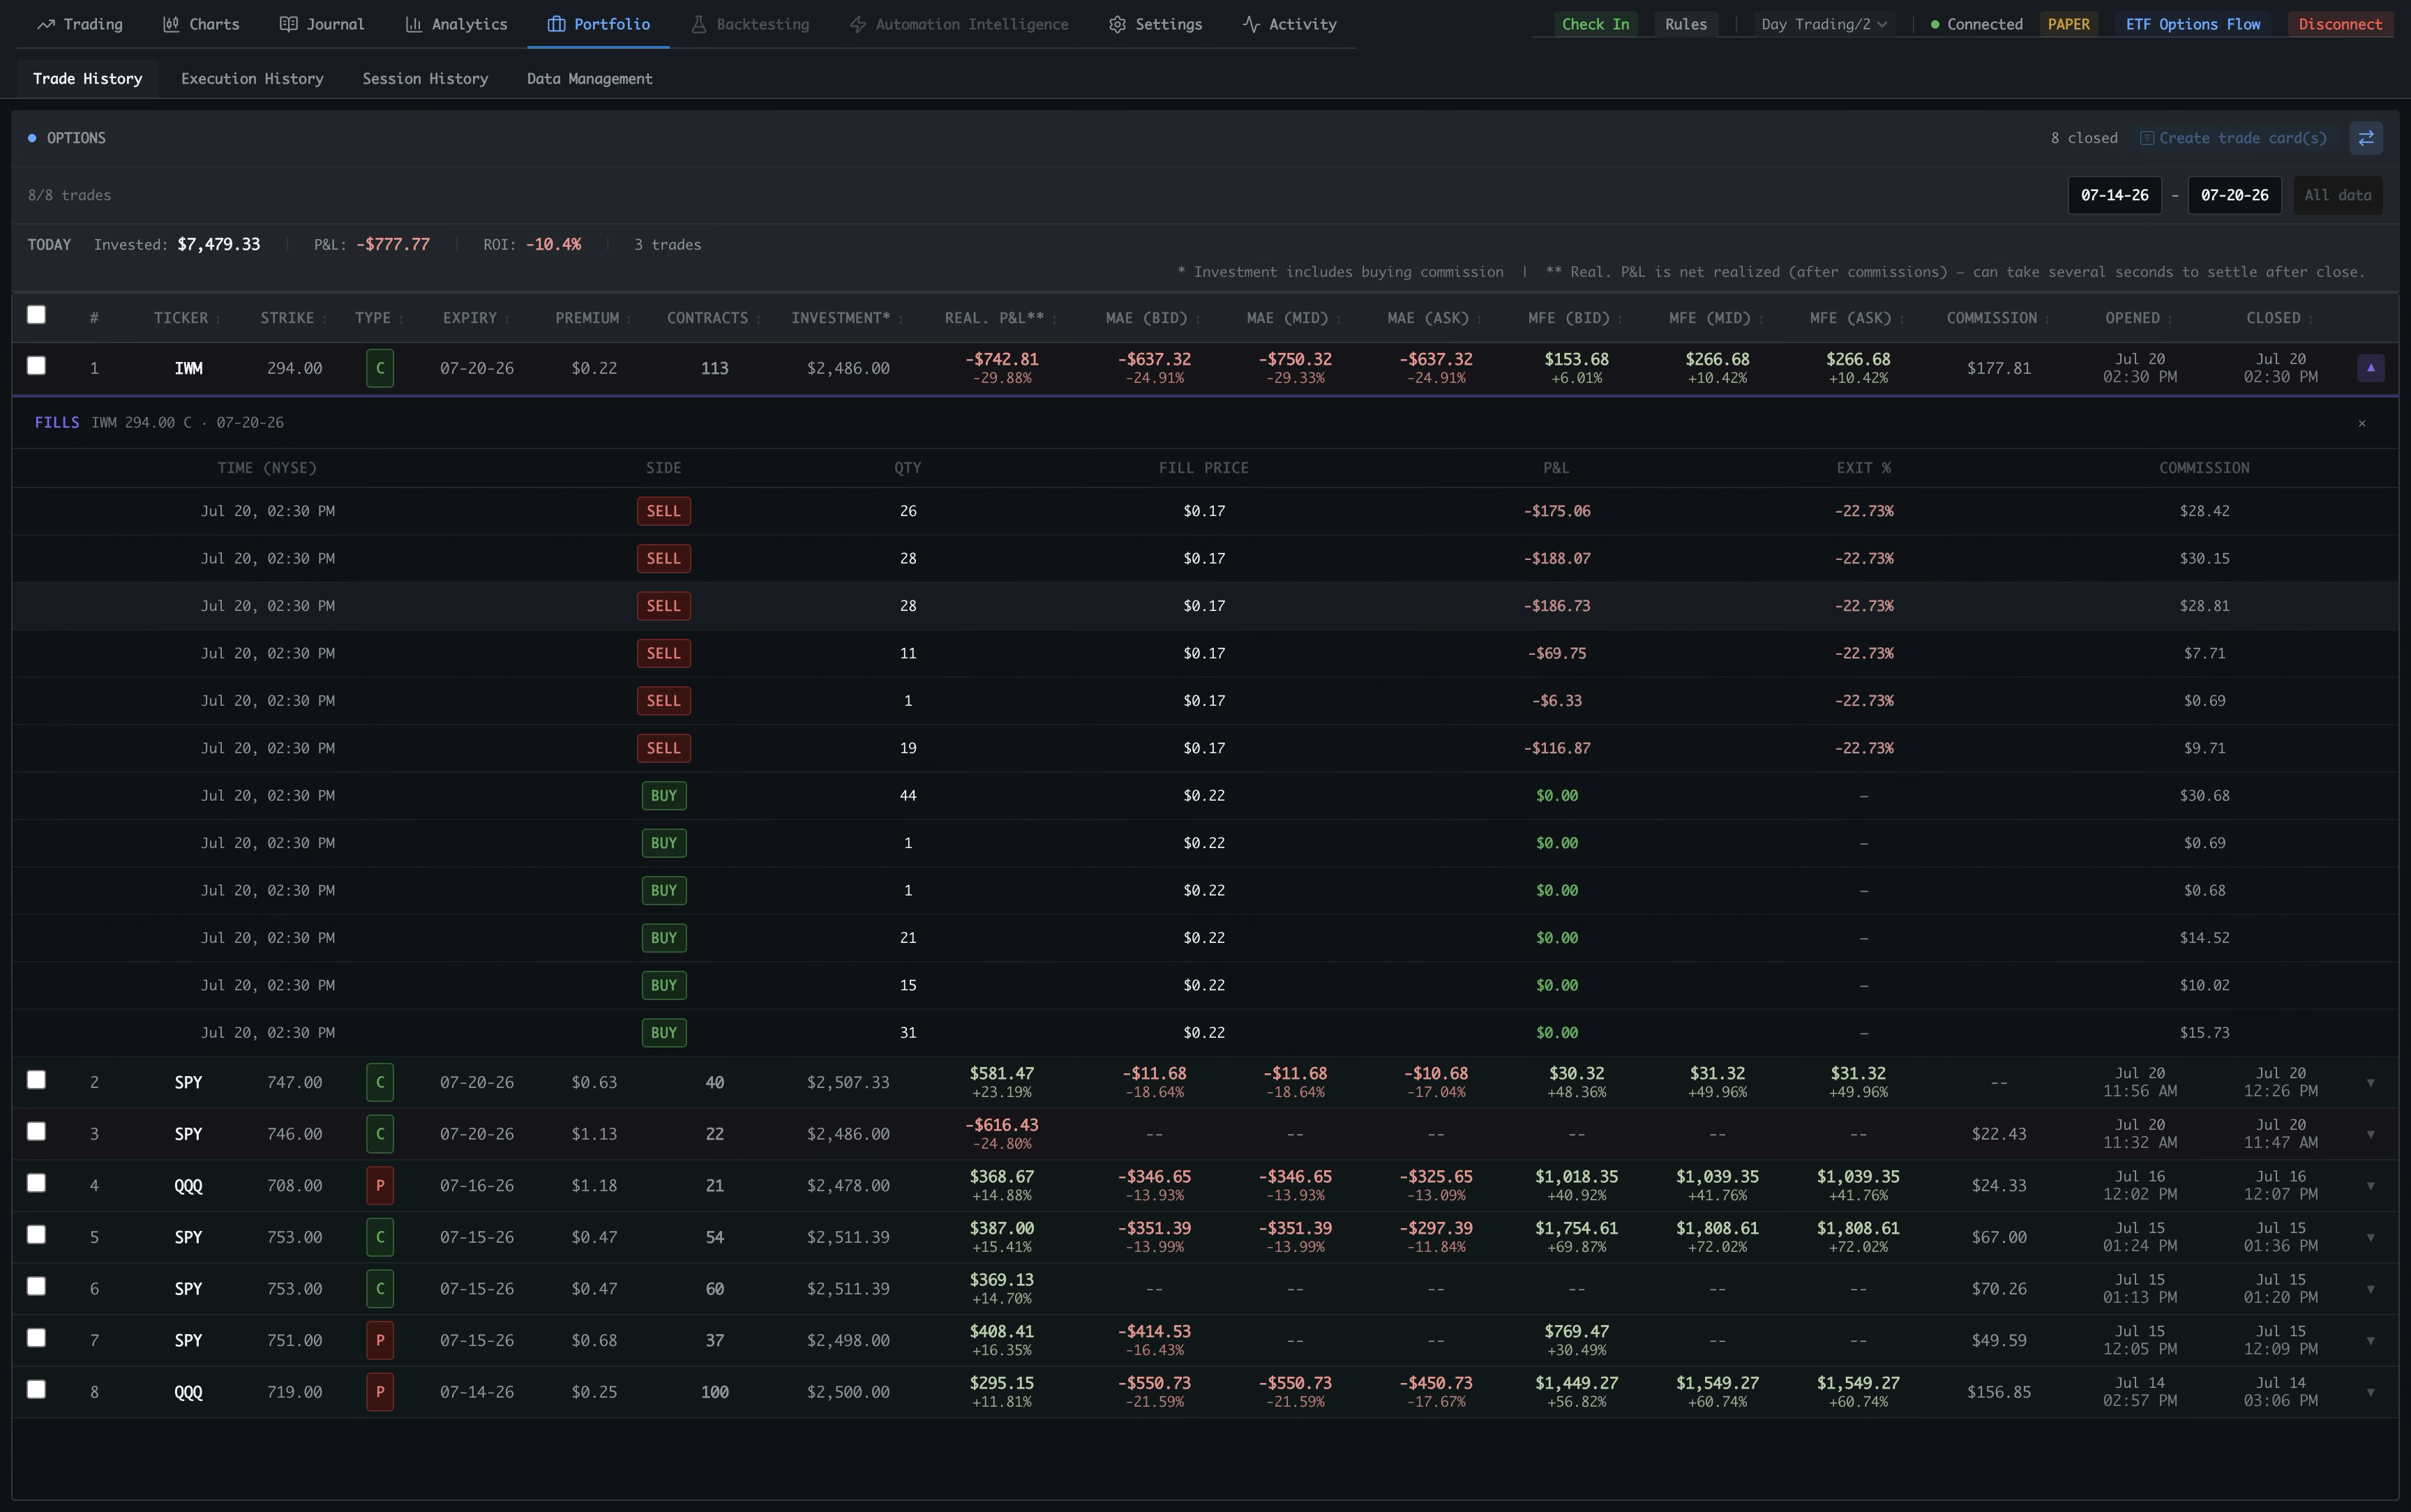The height and width of the screenshot is (1512, 2411).
Task: Switch to Data Management sub-tab
Action: coord(589,78)
